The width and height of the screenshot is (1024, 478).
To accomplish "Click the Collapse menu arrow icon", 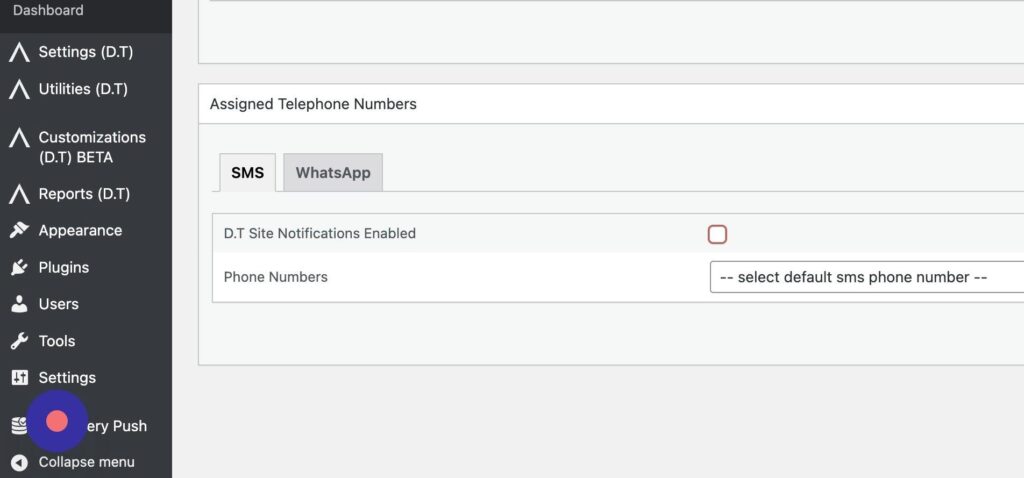I will click(x=19, y=462).
